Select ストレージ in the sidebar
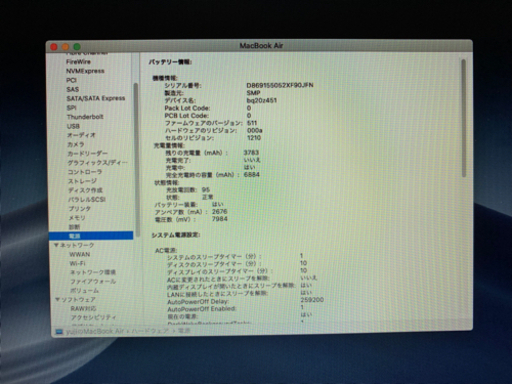The image size is (512, 384). point(82,181)
